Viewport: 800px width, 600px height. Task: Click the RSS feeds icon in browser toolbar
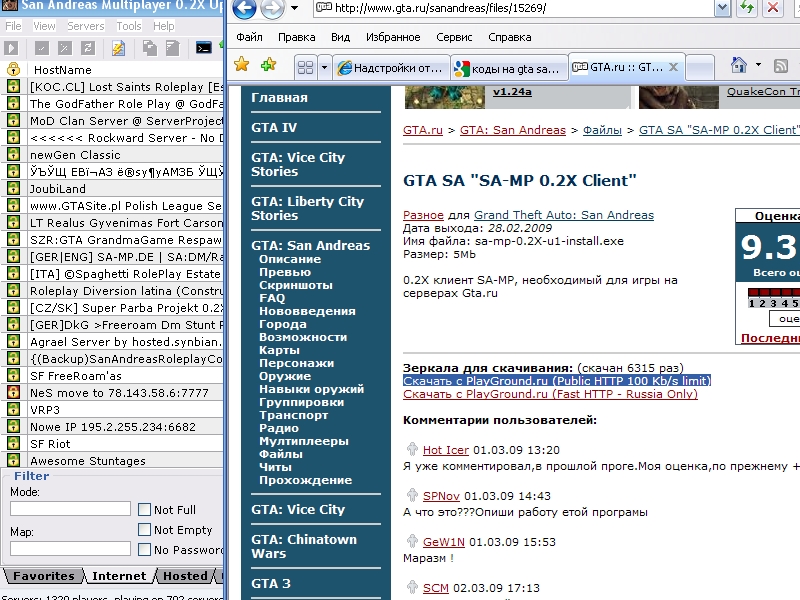coord(781,65)
